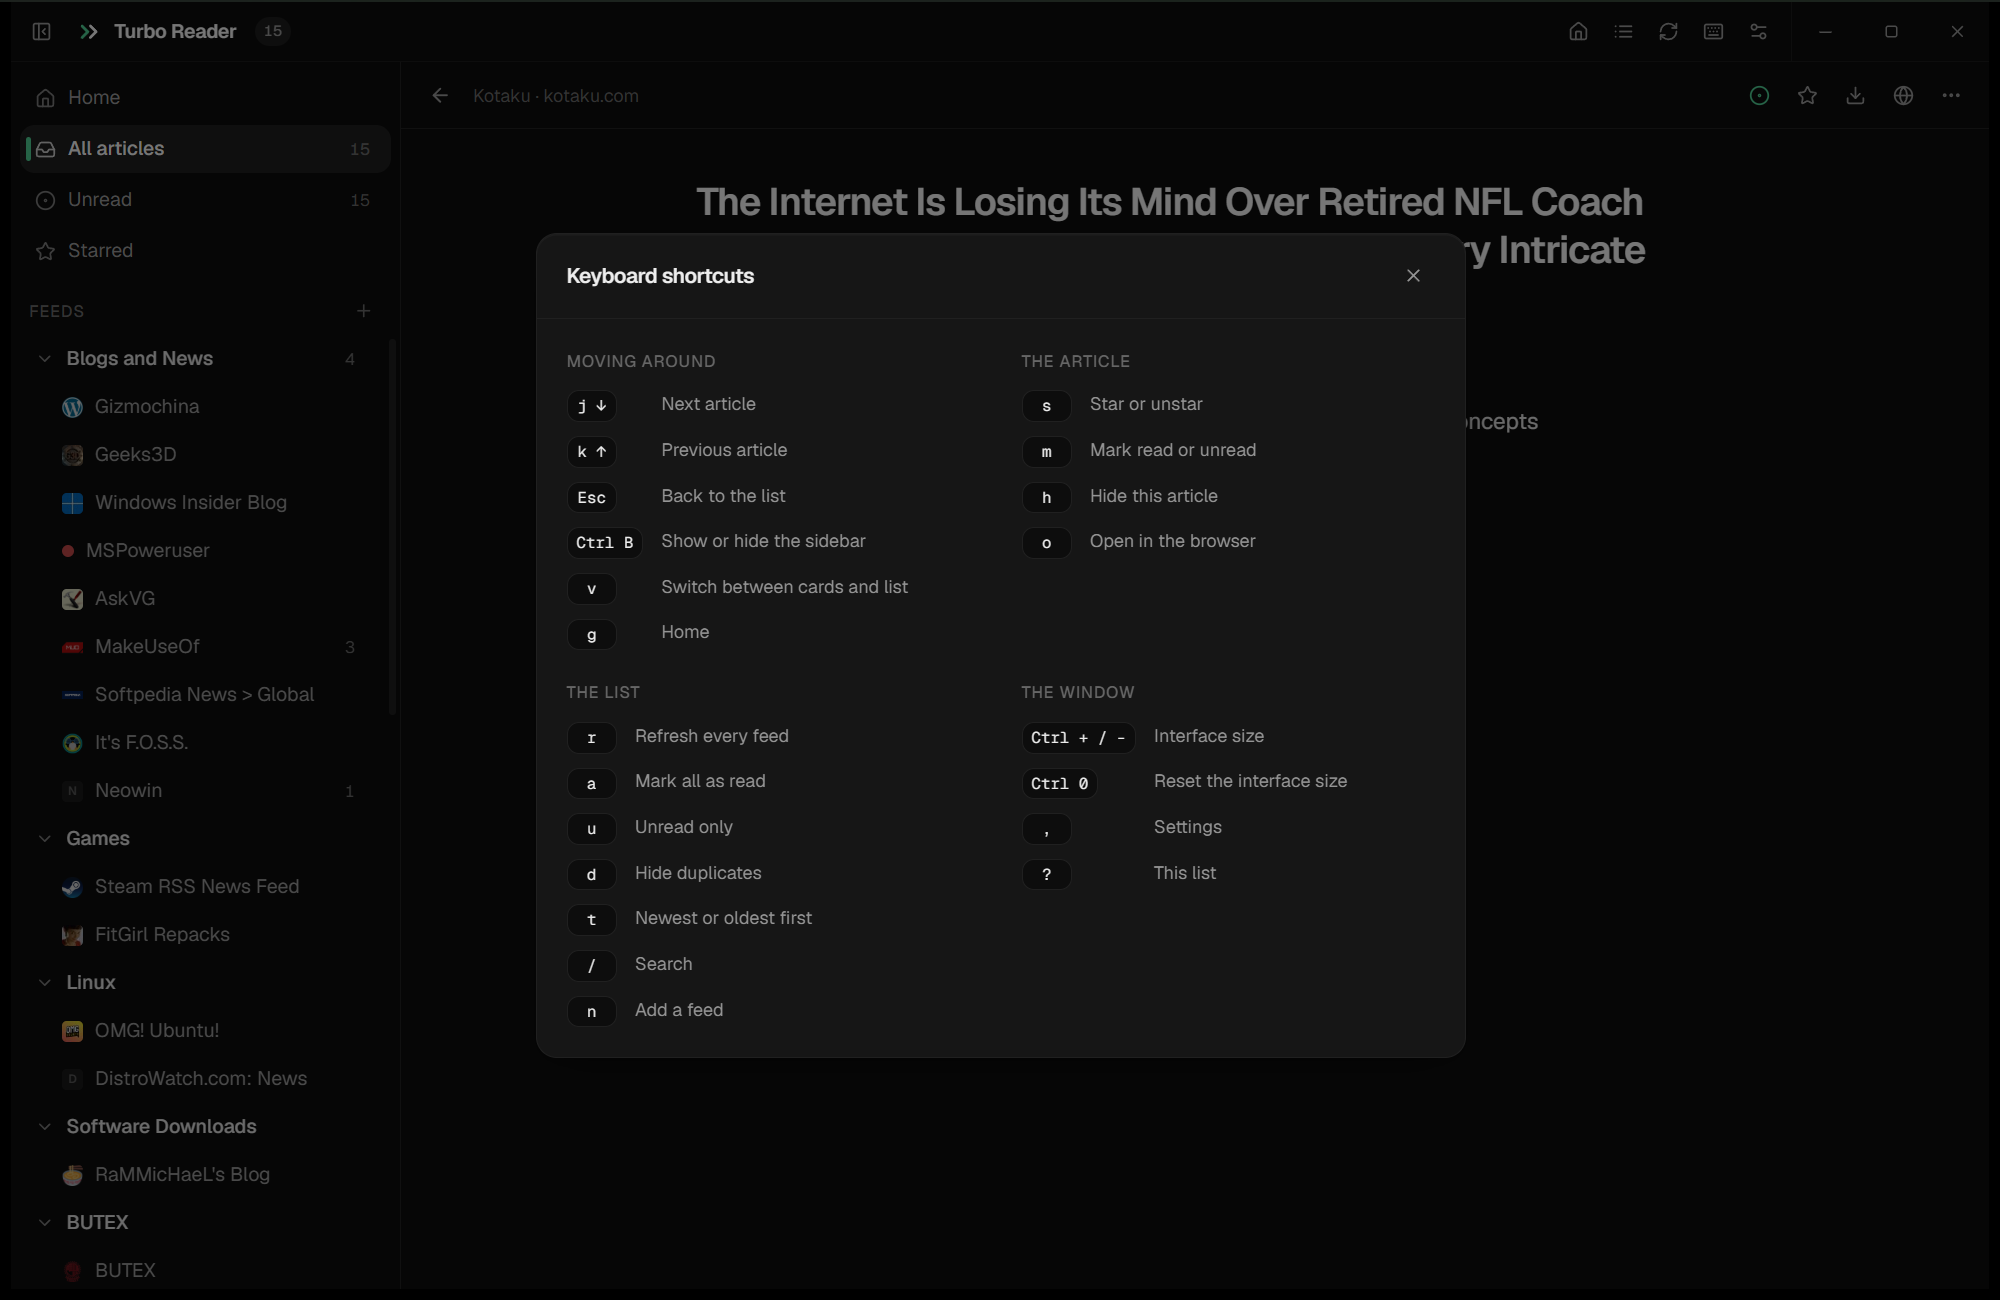This screenshot has width=2000, height=1300.
Task: Open the article more options menu
Action: (x=1951, y=96)
